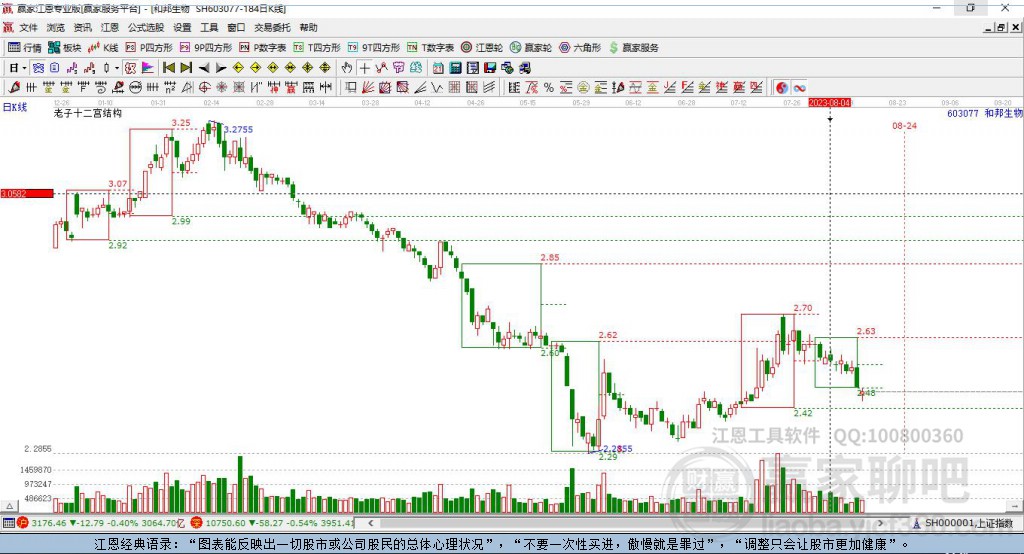Open the 公式选股 menu

click(x=146, y=27)
